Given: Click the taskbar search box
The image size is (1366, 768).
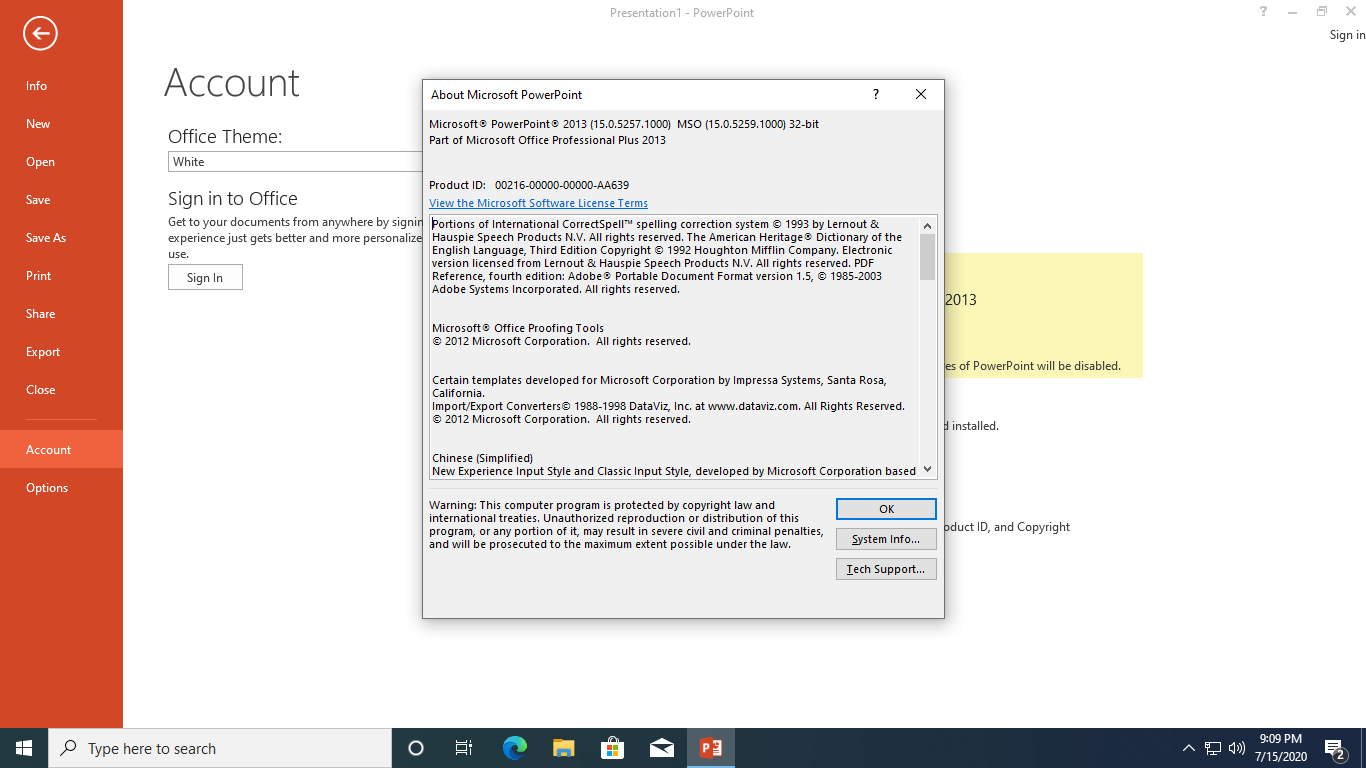Looking at the screenshot, I should [x=220, y=748].
